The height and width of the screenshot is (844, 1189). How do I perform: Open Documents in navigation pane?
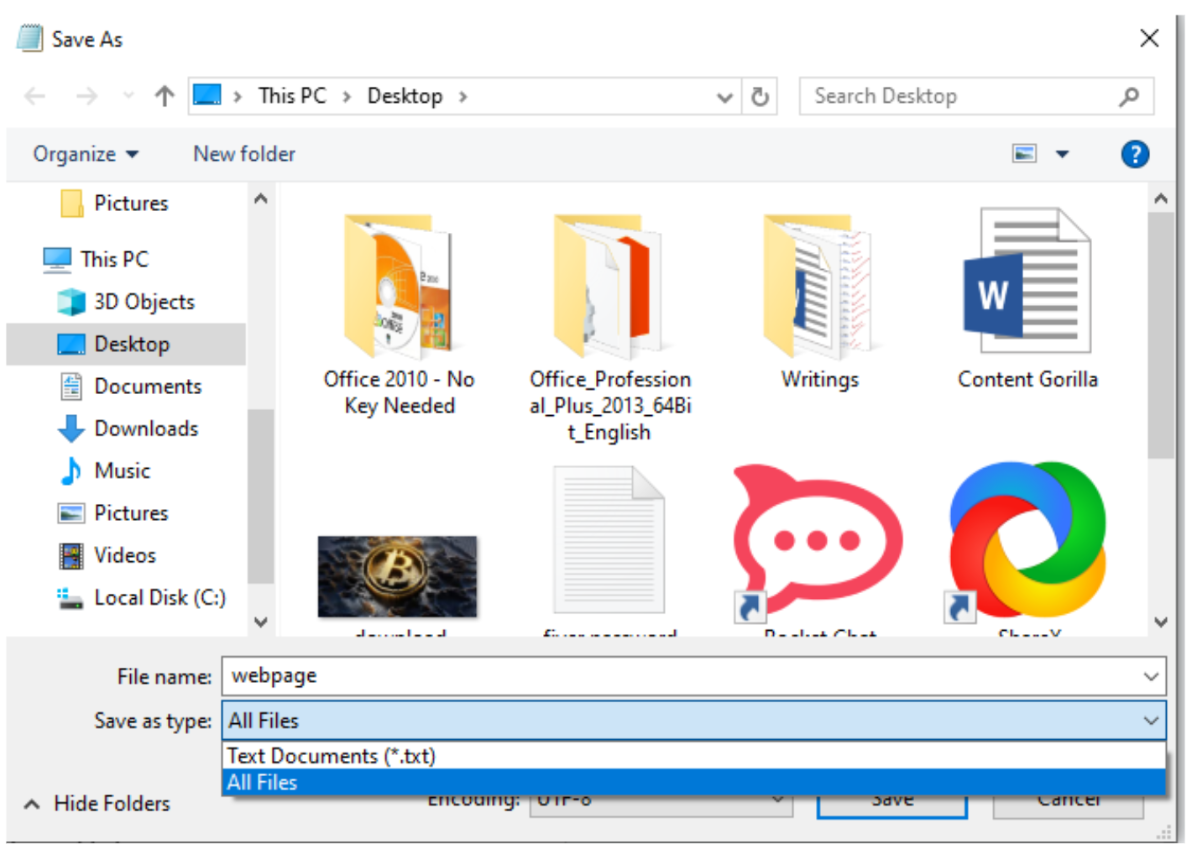pyautogui.click(x=130, y=387)
